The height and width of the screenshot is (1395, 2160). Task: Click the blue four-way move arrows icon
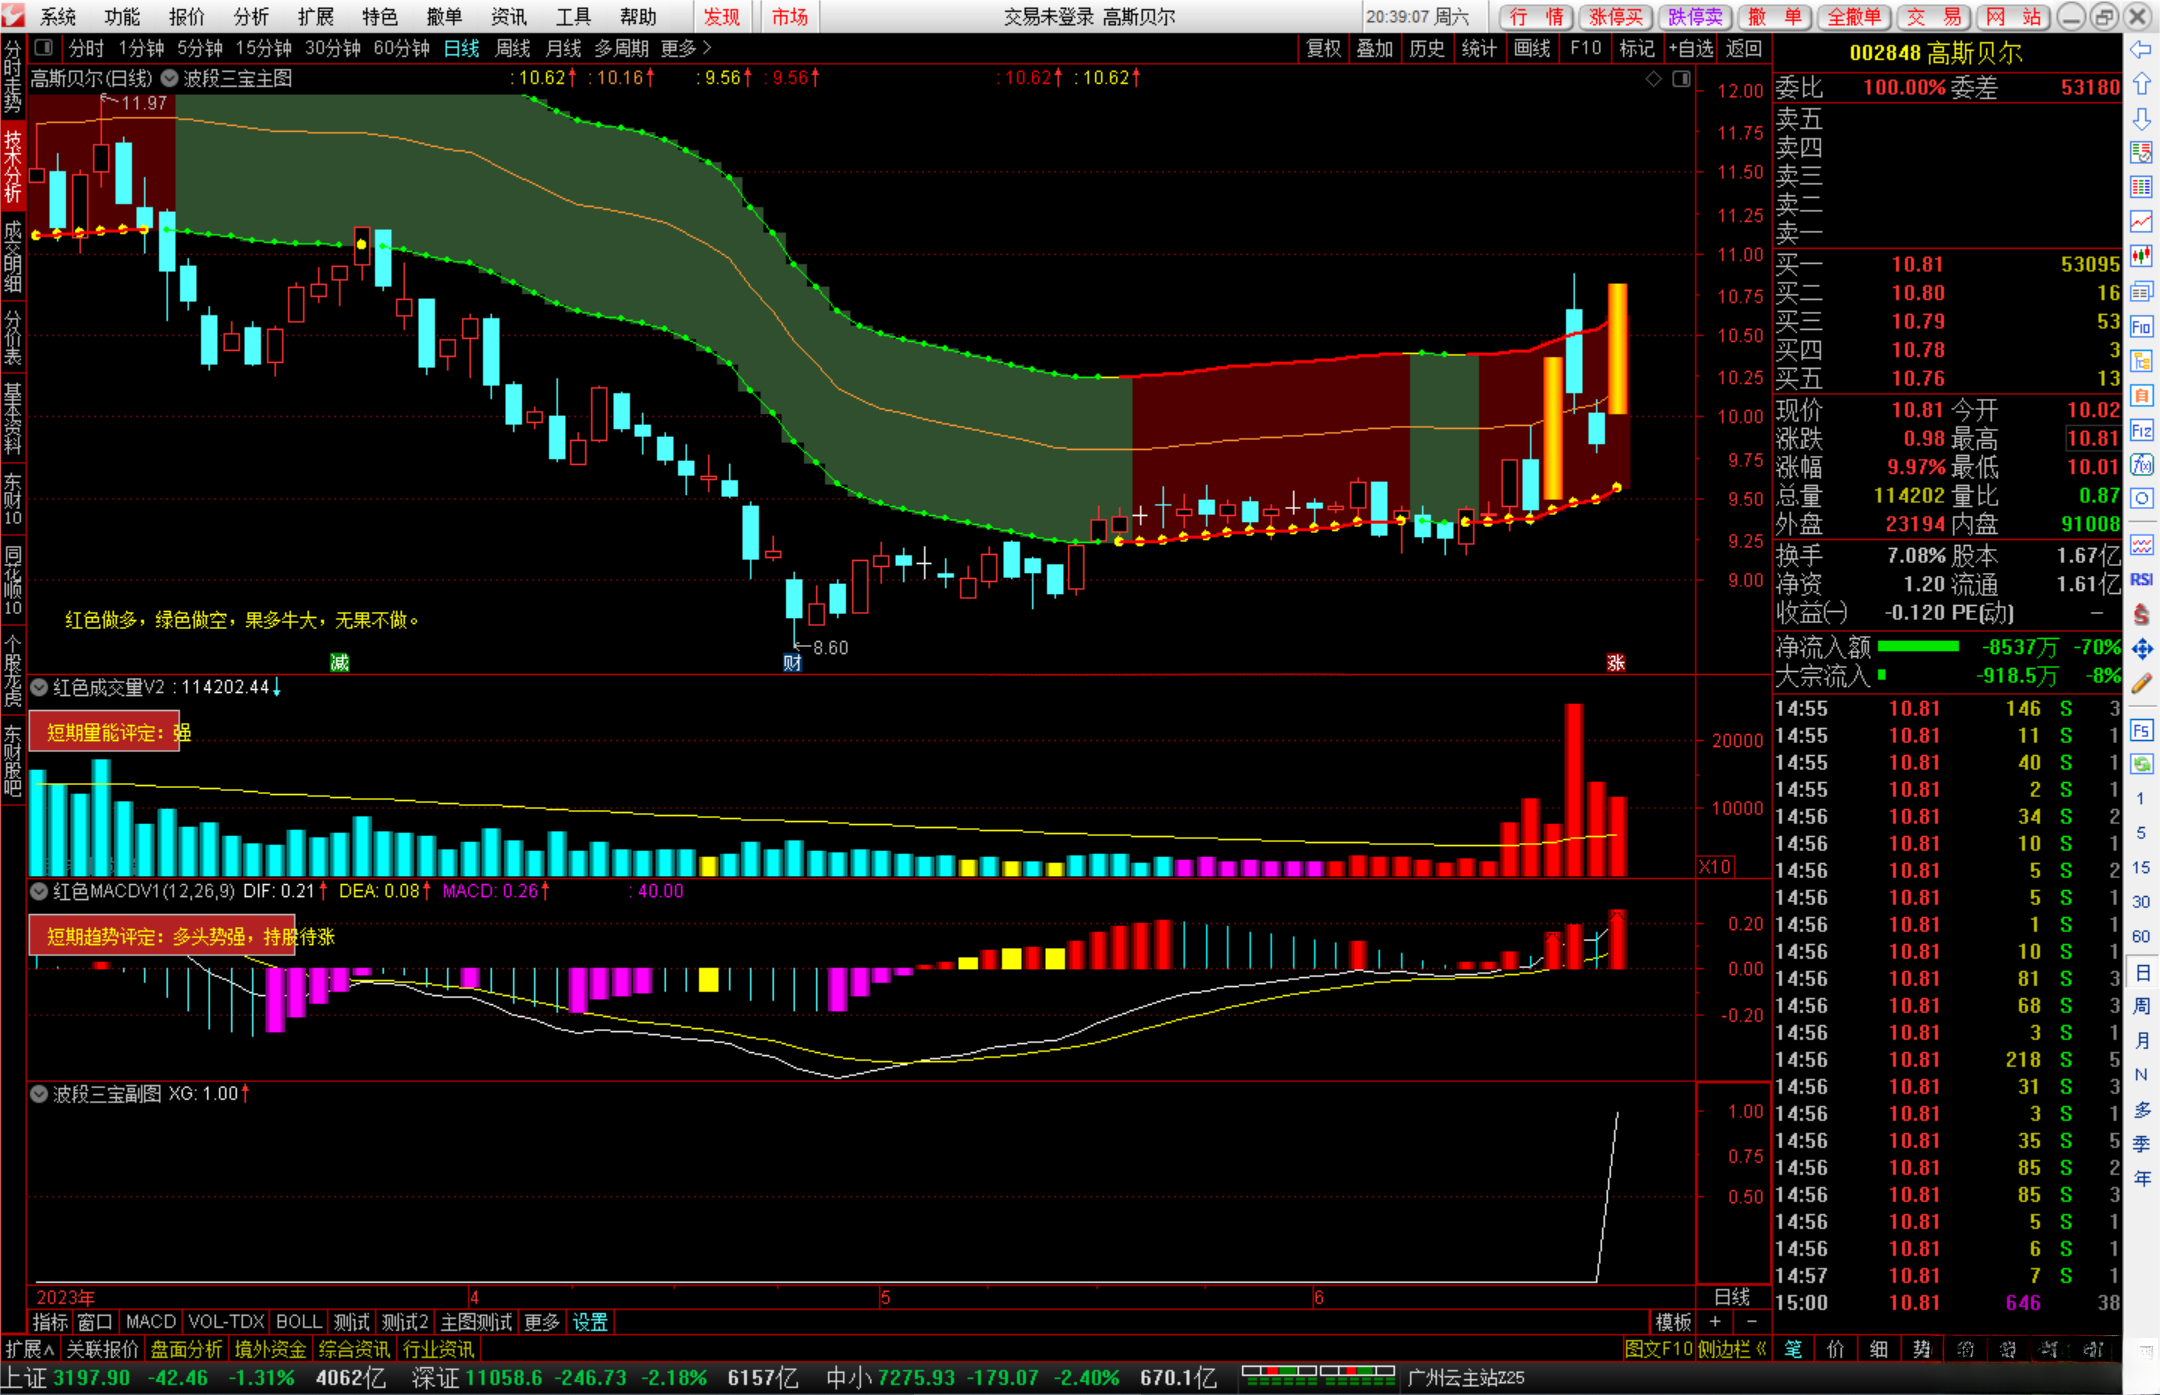pos(2141,649)
